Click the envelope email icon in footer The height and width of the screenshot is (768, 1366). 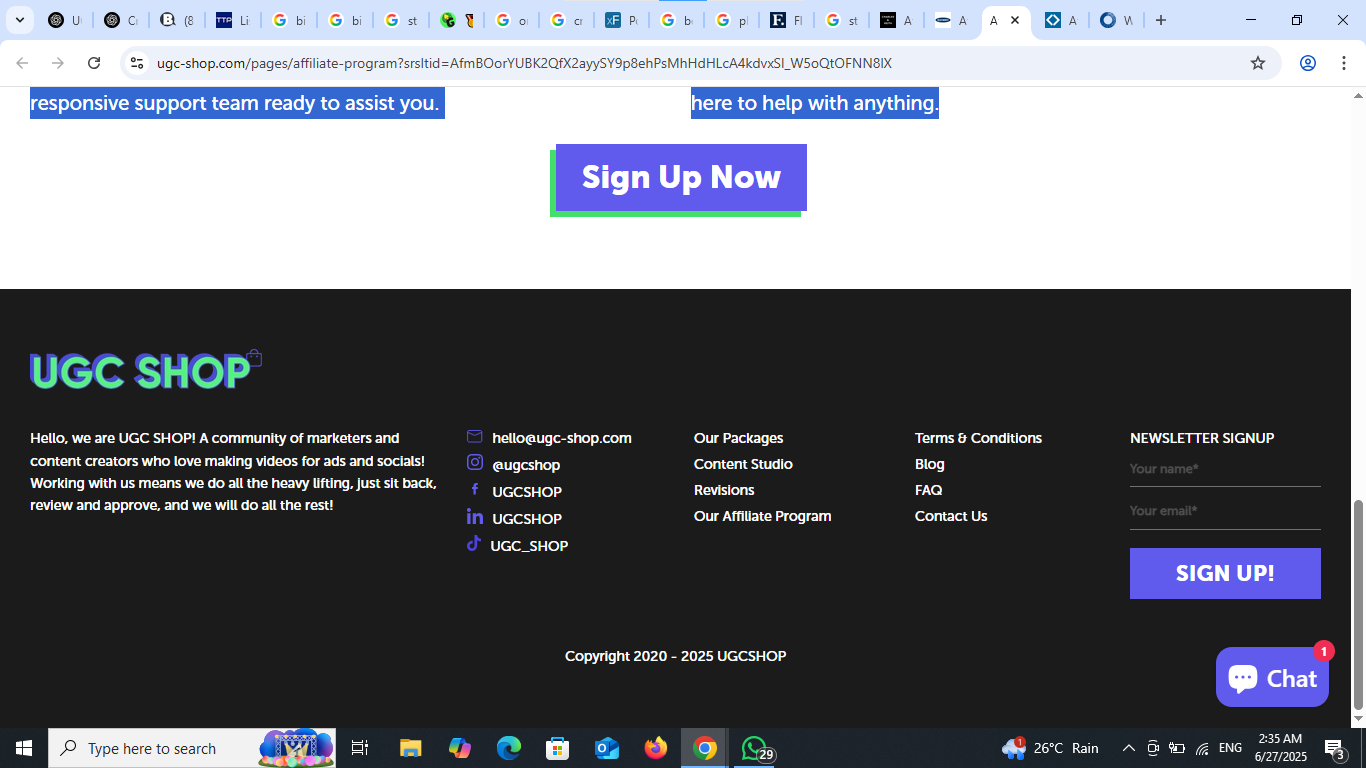click(475, 437)
